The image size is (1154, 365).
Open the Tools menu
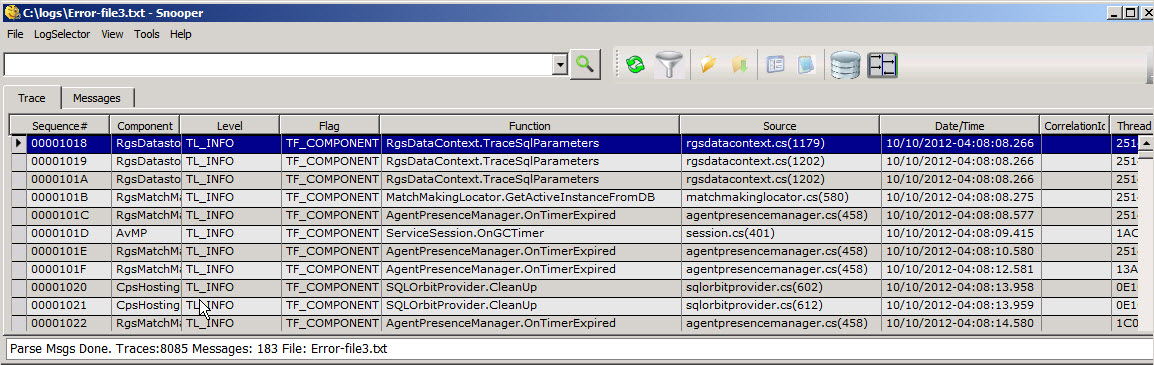point(146,34)
